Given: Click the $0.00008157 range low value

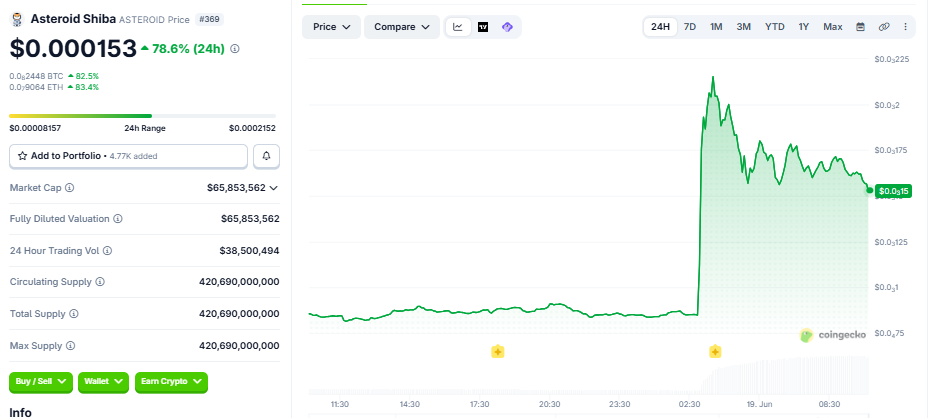Looking at the screenshot, I should (x=36, y=128).
